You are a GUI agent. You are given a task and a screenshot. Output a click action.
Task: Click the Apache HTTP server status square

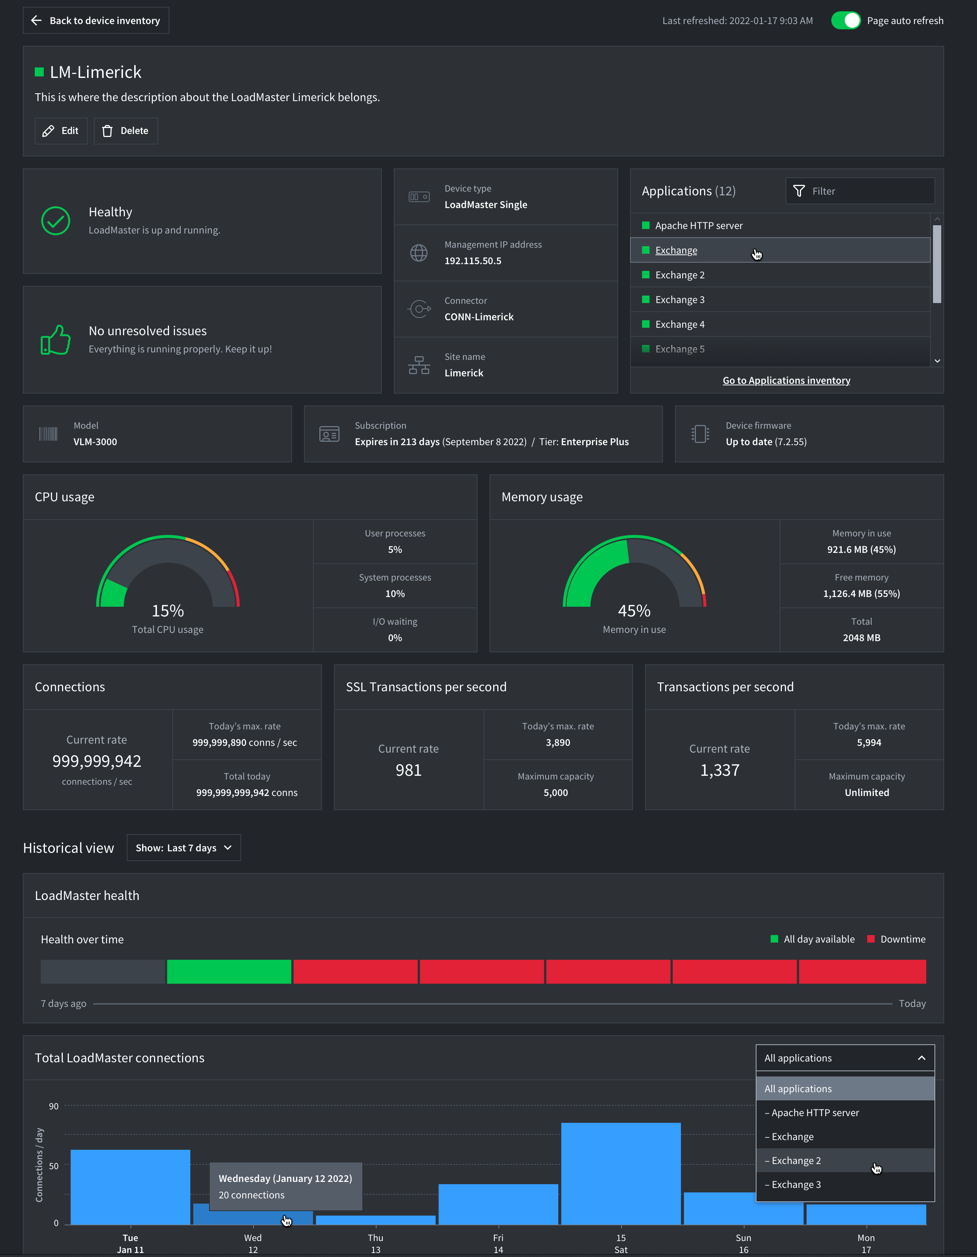[646, 226]
